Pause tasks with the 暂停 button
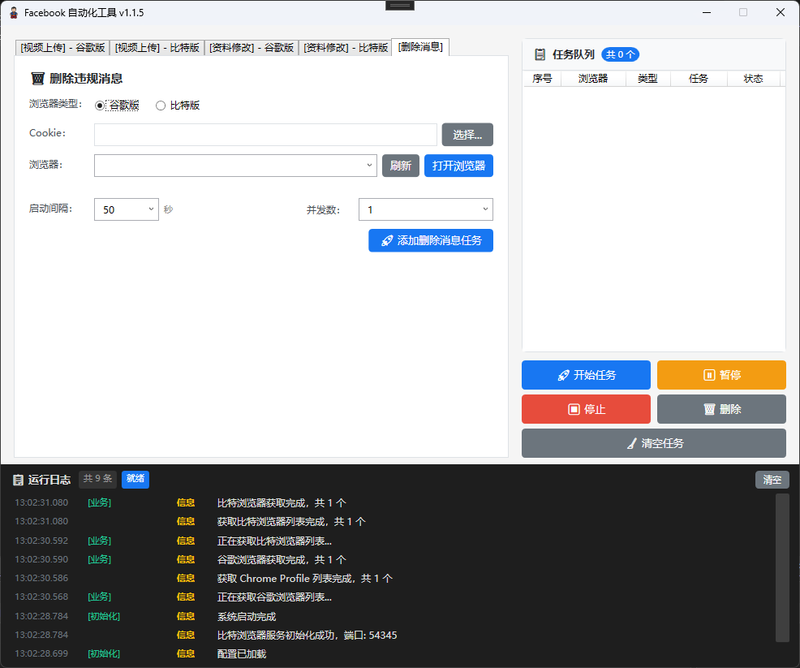 (x=721, y=375)
